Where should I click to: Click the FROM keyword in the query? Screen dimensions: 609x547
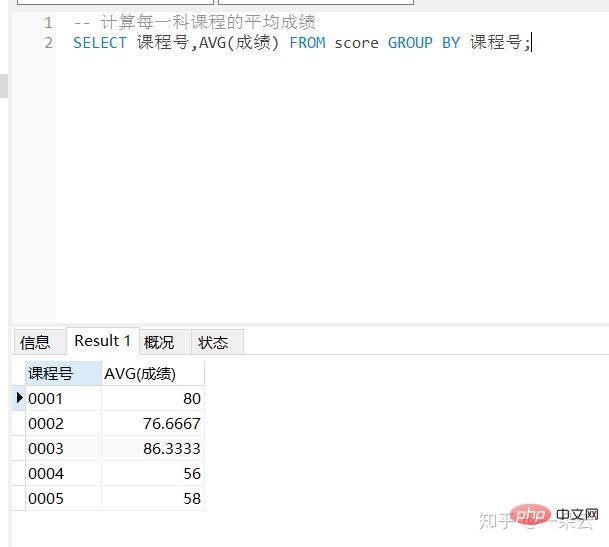coord(308,43)
